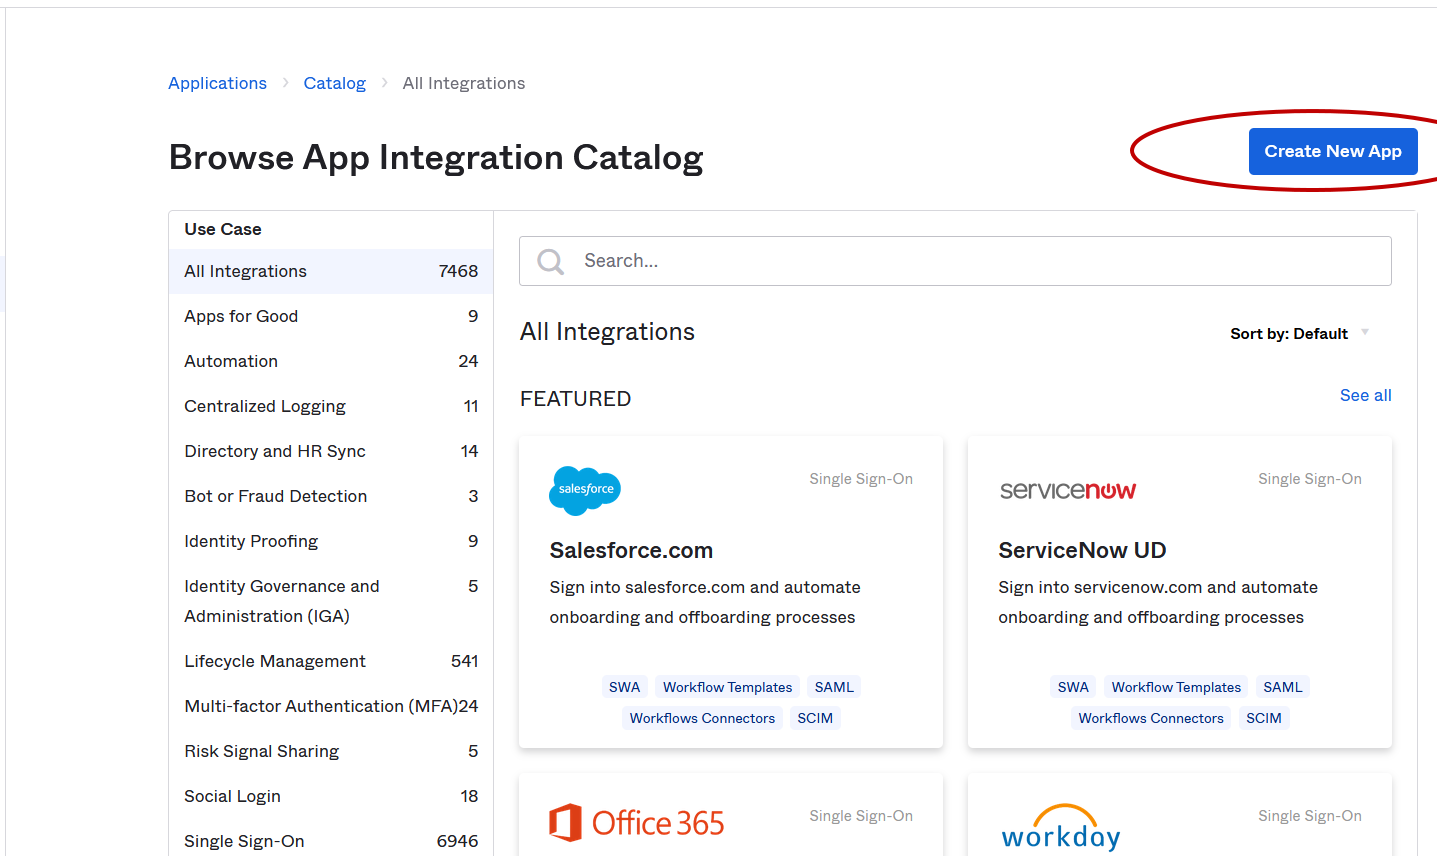
Task: Click Workflow Templates tag on ServiceNow card
Action: (x=1176, y=687)
